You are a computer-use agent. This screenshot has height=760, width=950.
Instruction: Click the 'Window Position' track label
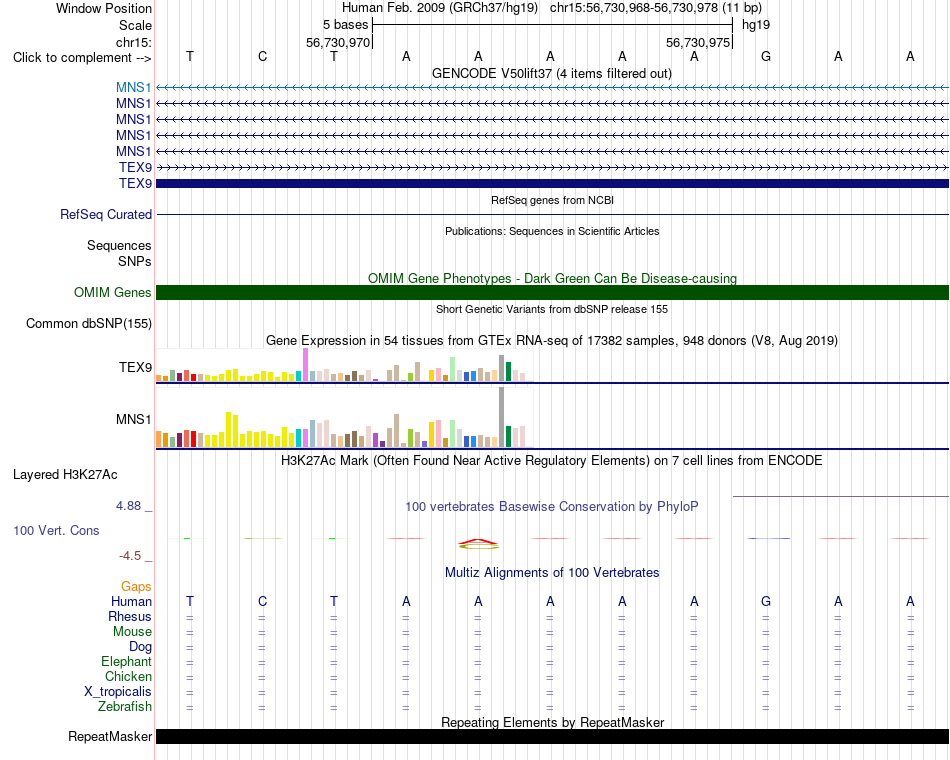[104, 8]
